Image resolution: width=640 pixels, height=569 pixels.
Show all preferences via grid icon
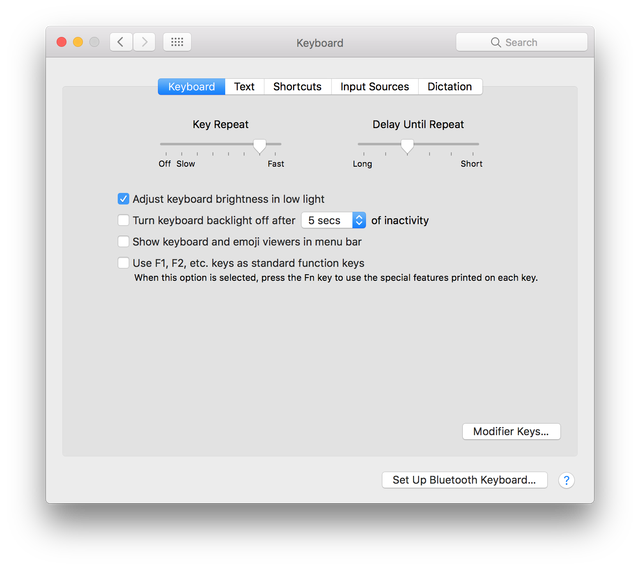pos(177,42)
